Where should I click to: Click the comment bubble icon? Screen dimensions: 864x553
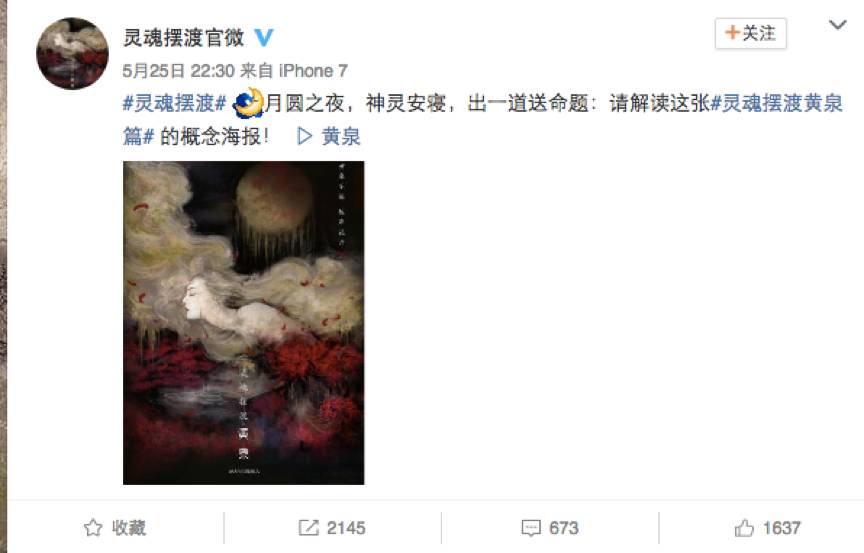[531, 528]
